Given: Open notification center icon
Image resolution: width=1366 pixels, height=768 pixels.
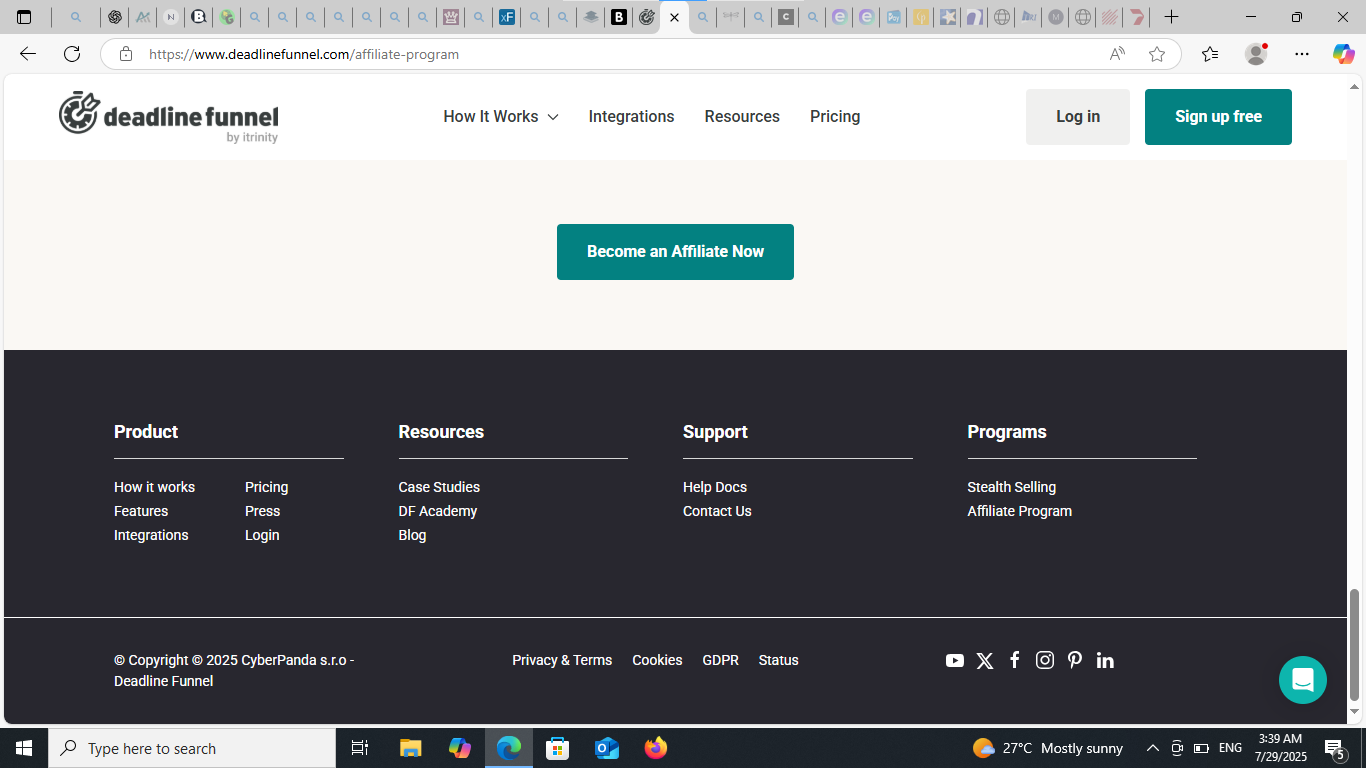Looking at the screenshot, I should [x=1333, y=748].
